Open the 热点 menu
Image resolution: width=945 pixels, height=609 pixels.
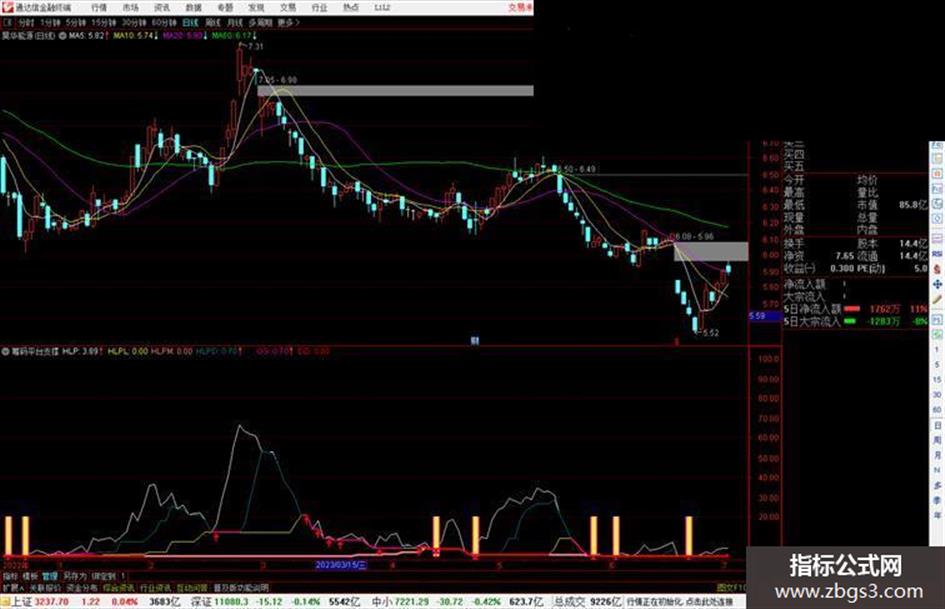[350, 8]
